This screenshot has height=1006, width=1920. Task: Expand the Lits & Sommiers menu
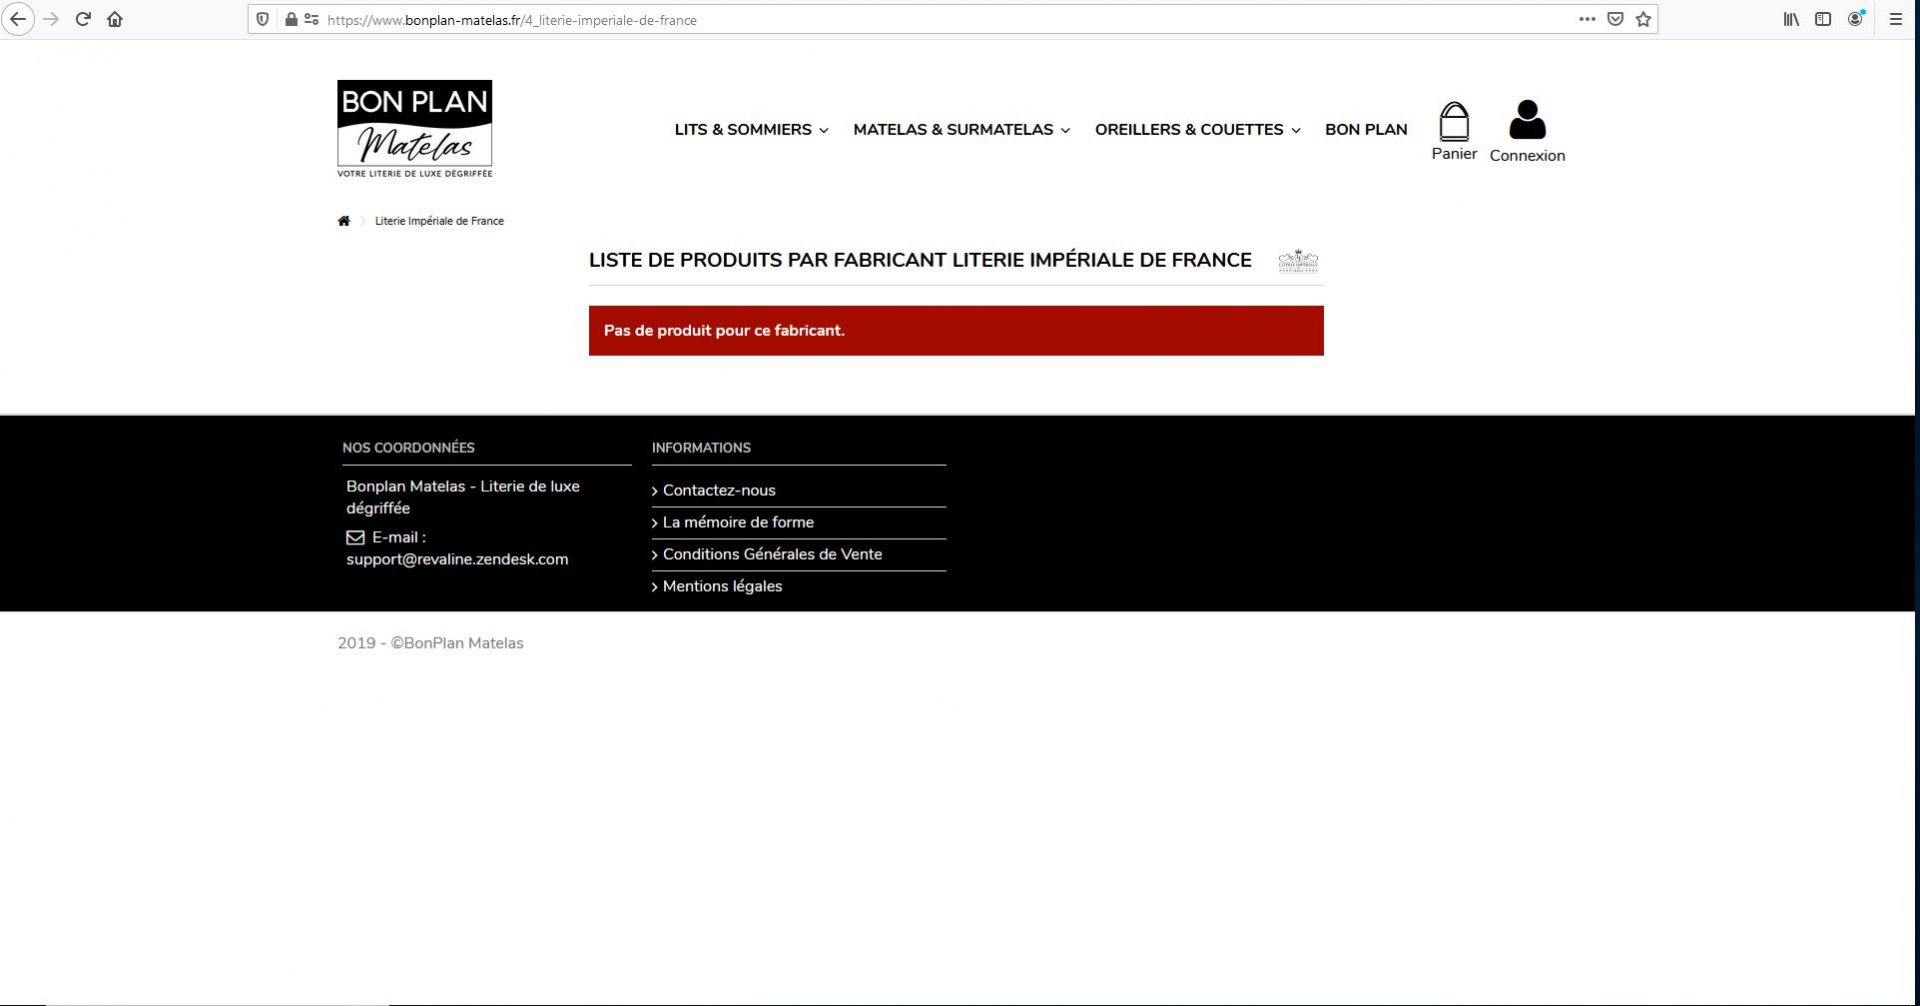pos(751,130)
